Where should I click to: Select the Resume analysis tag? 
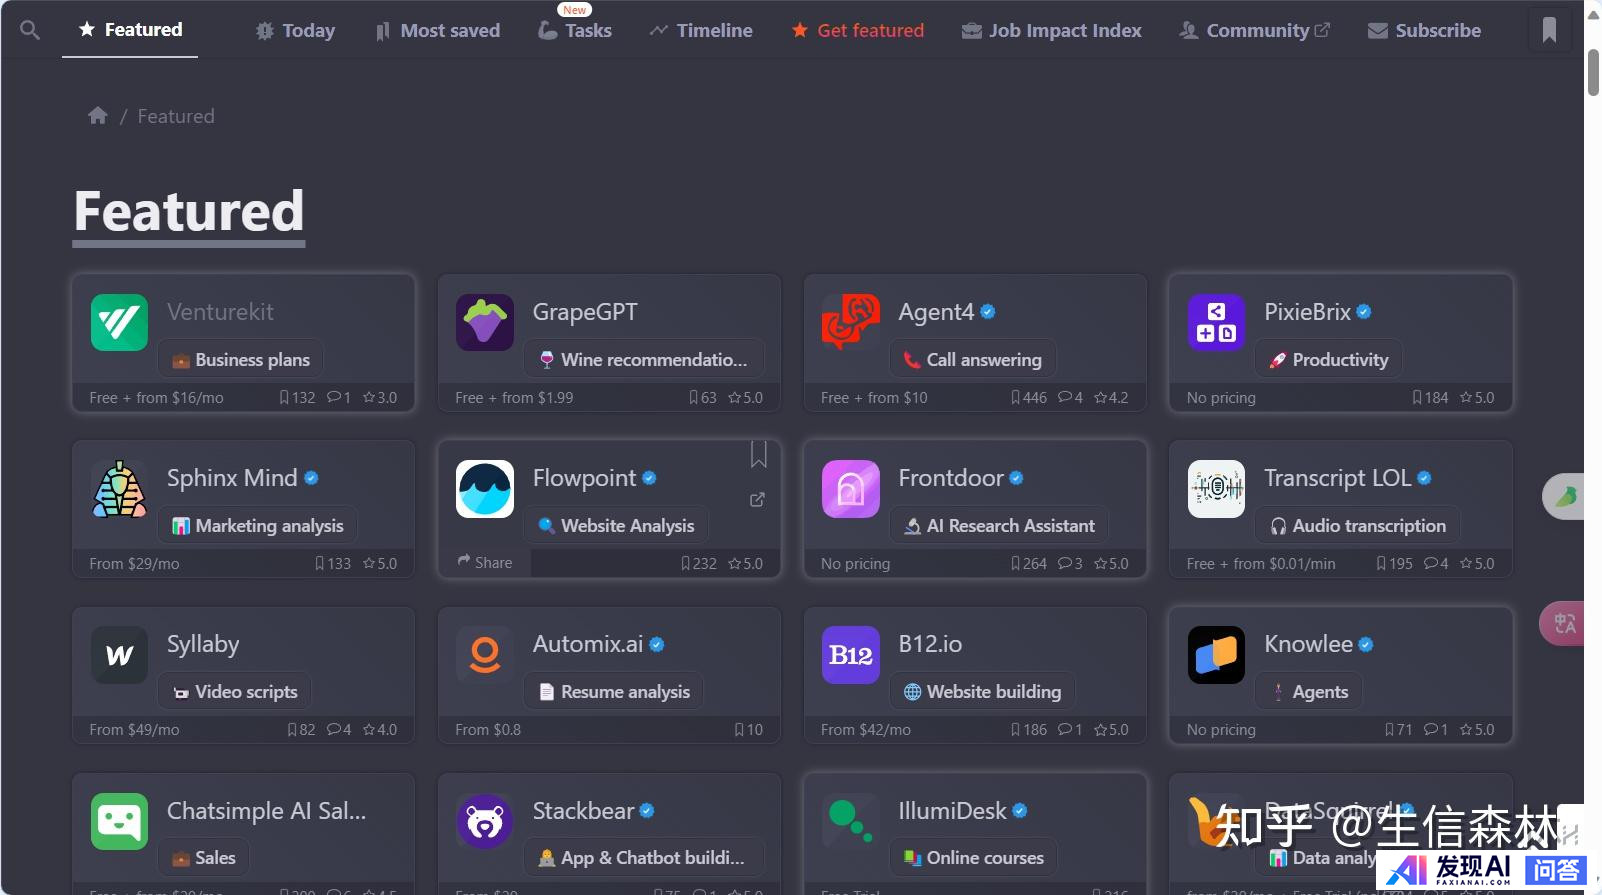614,691
